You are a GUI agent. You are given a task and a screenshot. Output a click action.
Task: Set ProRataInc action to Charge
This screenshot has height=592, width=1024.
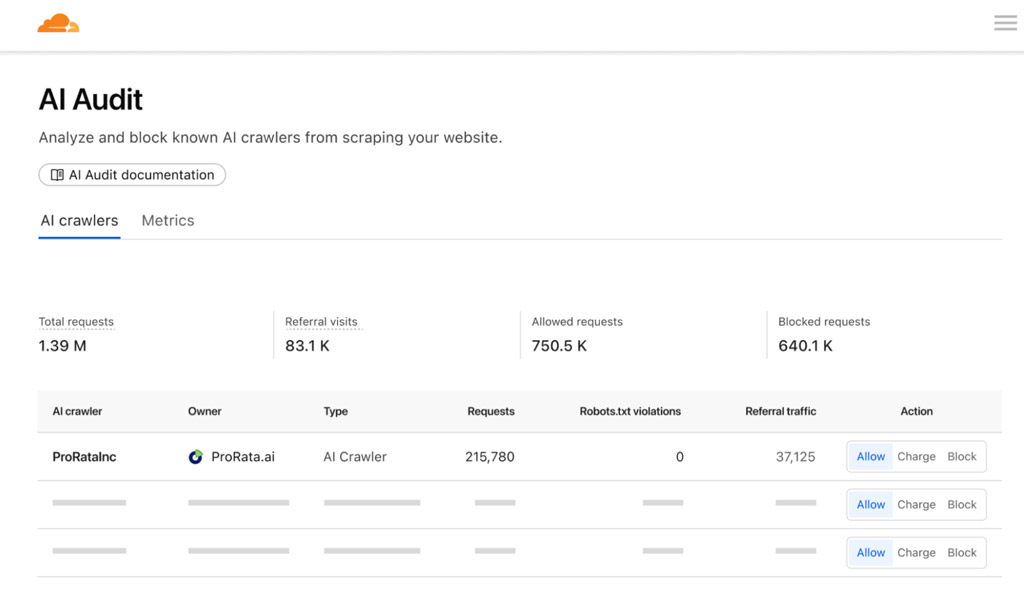tap(916, 457)
